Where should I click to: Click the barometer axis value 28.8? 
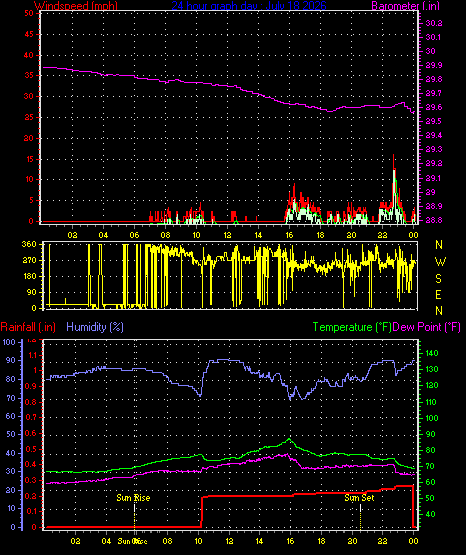click(x=434, y=220)
